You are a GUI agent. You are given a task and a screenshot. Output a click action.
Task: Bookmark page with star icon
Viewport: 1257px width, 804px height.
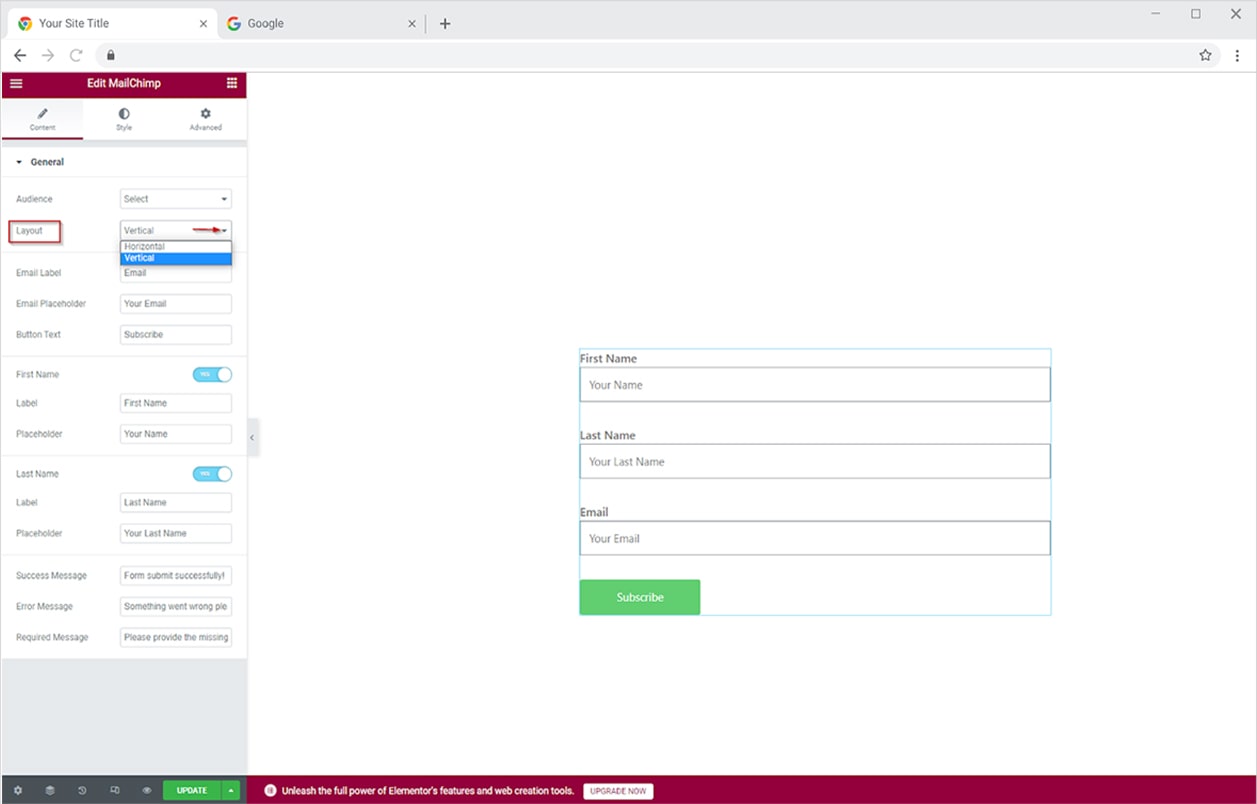1205,55
